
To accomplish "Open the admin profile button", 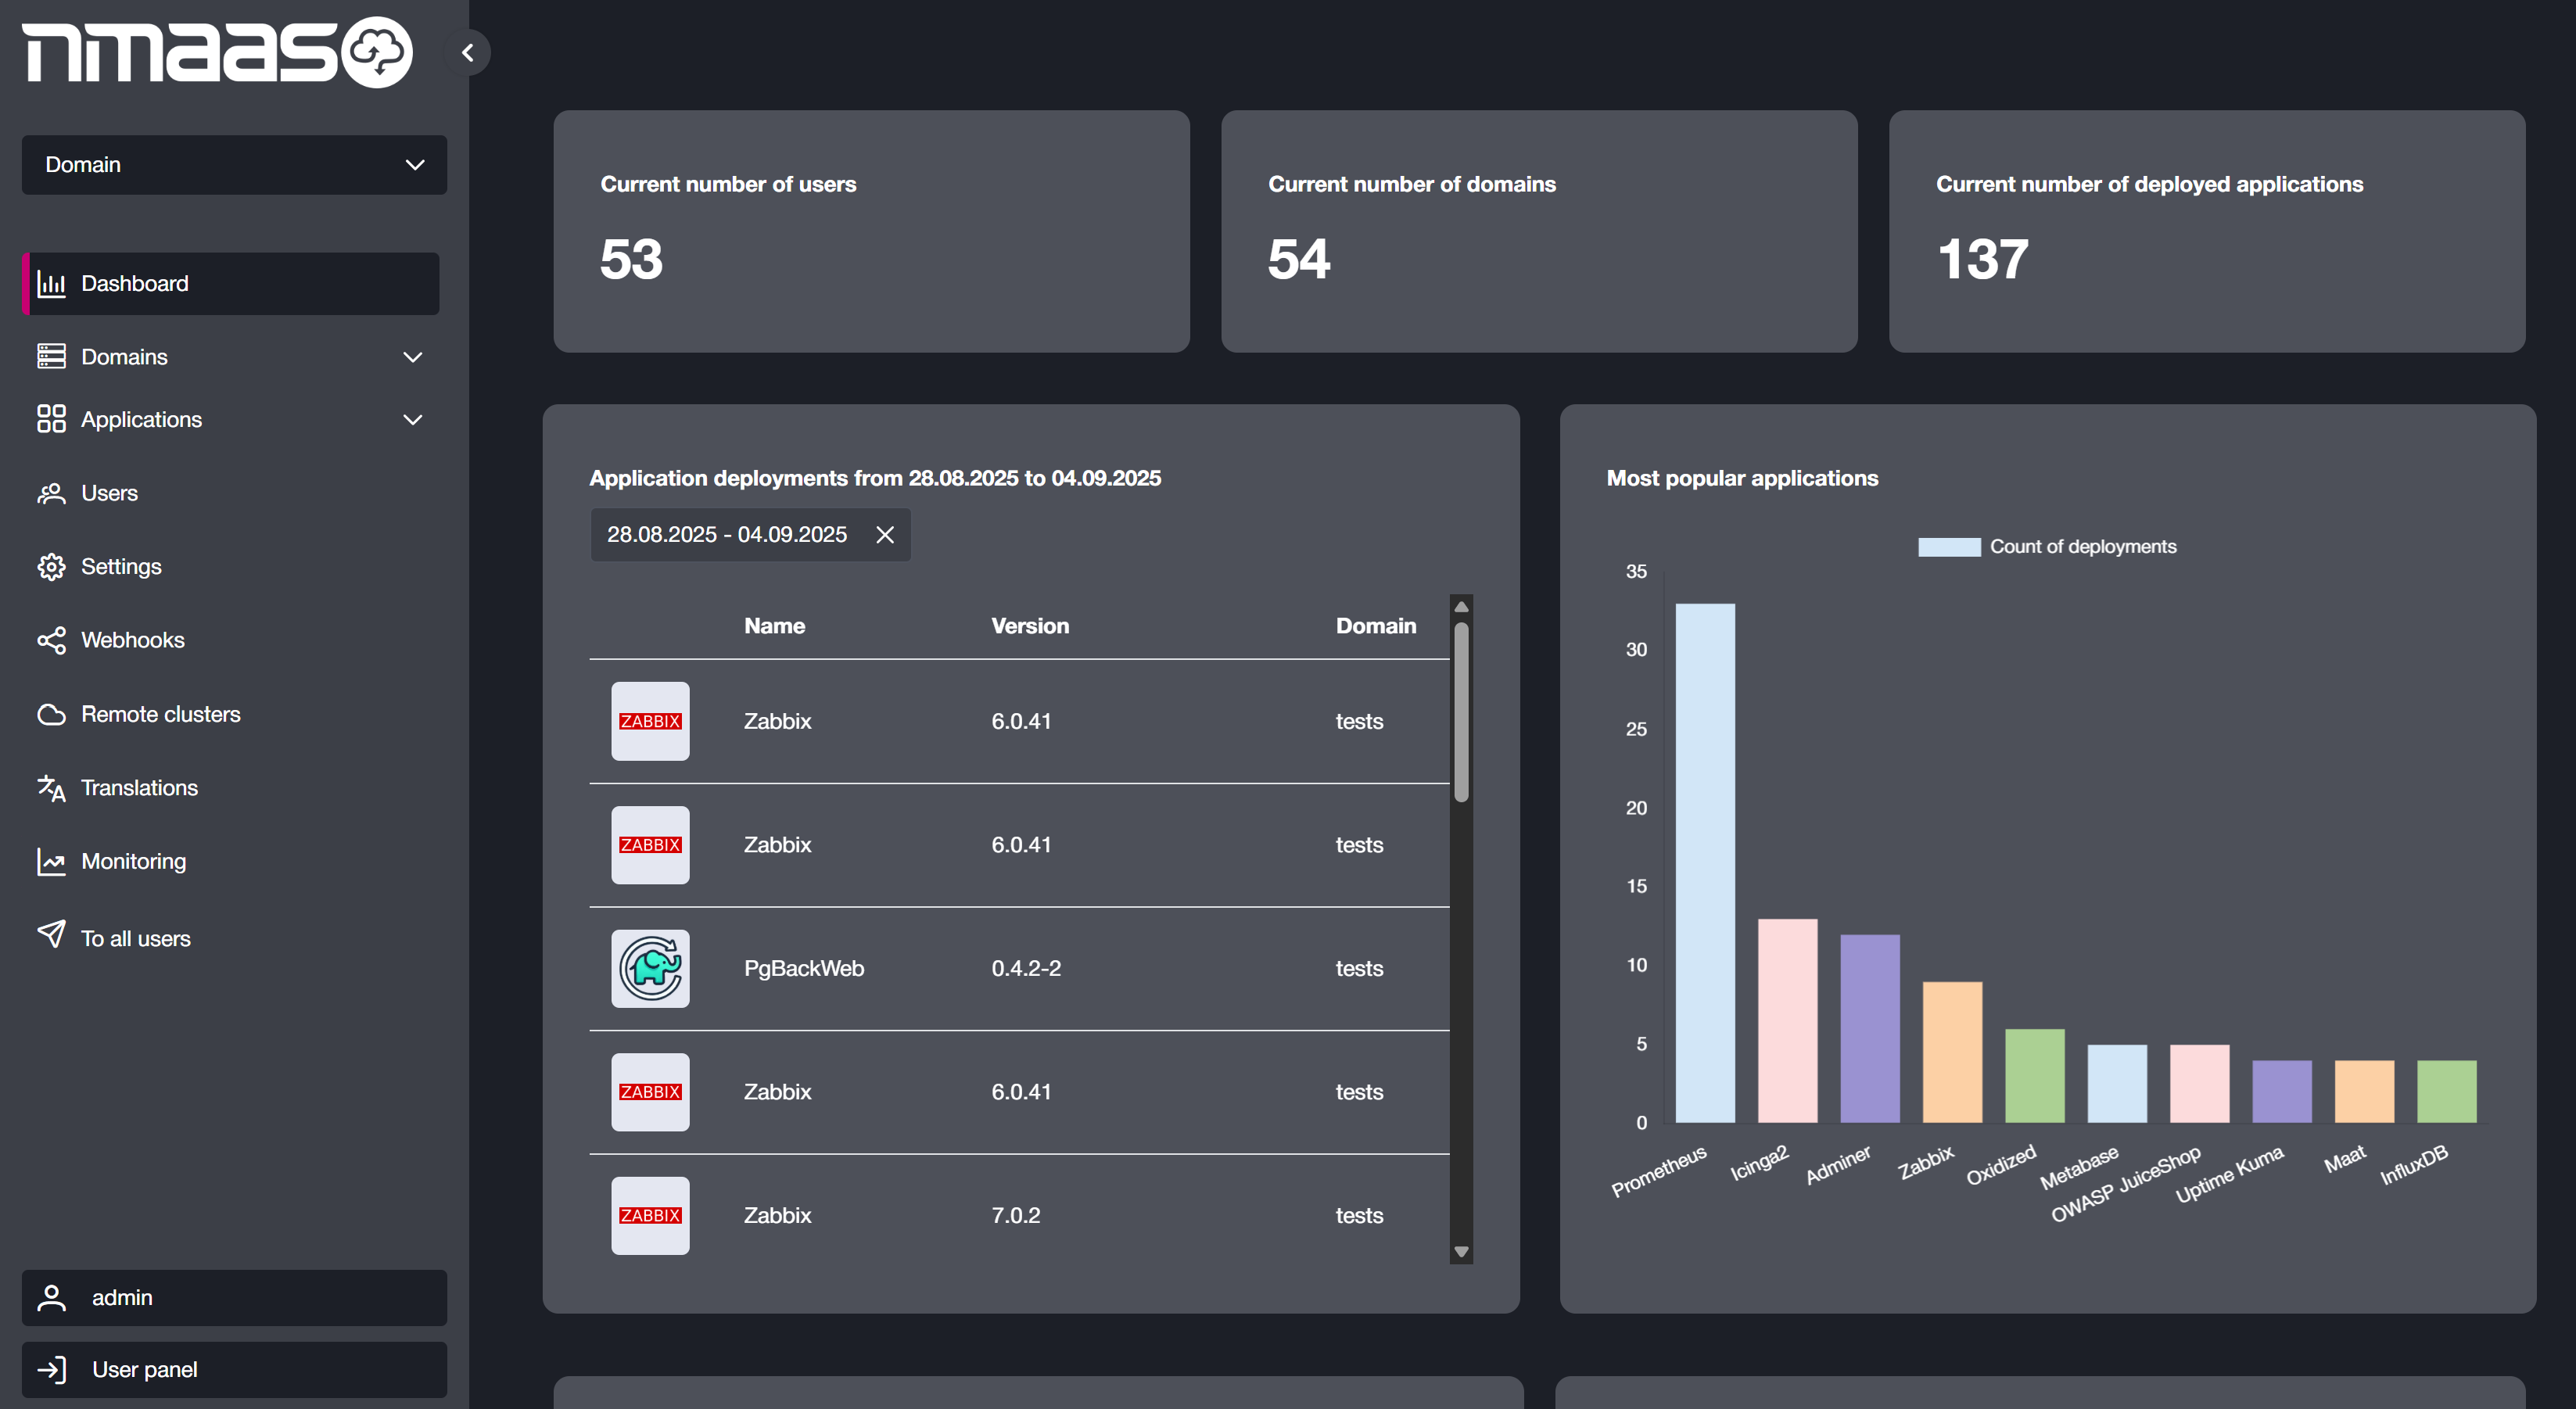I will [234, 1297].
